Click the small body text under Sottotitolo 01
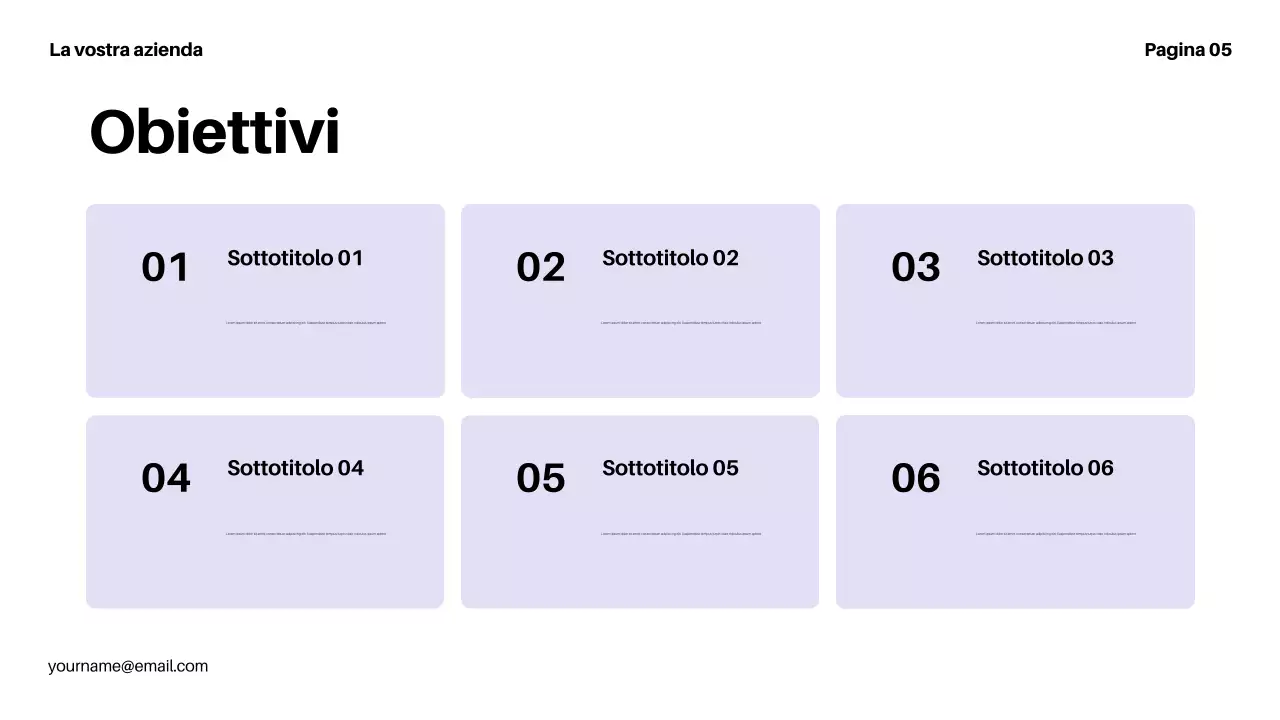Viewport: 1280px width, 720px height. [x=306, y=323]
